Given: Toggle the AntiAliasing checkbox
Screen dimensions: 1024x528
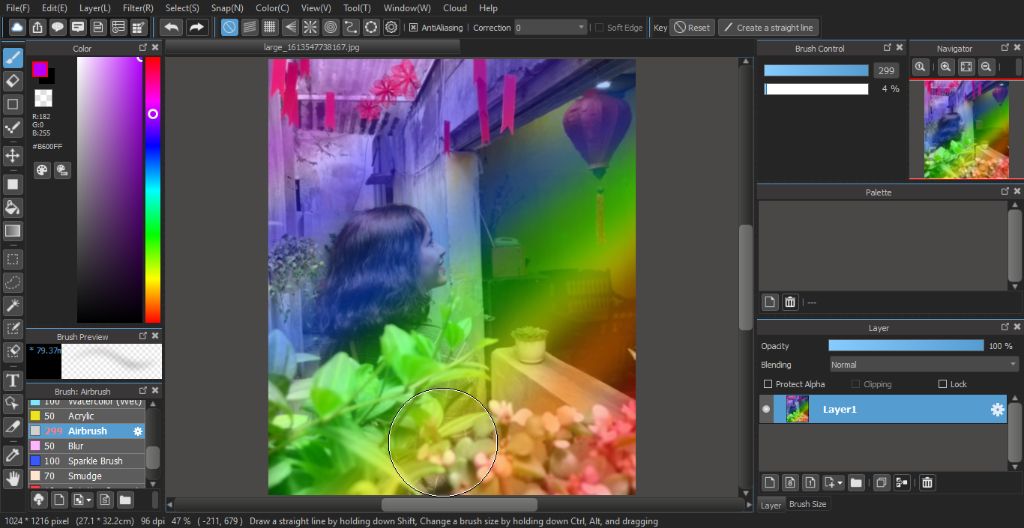Looking at the screenshot, I should tap(413, 27).
